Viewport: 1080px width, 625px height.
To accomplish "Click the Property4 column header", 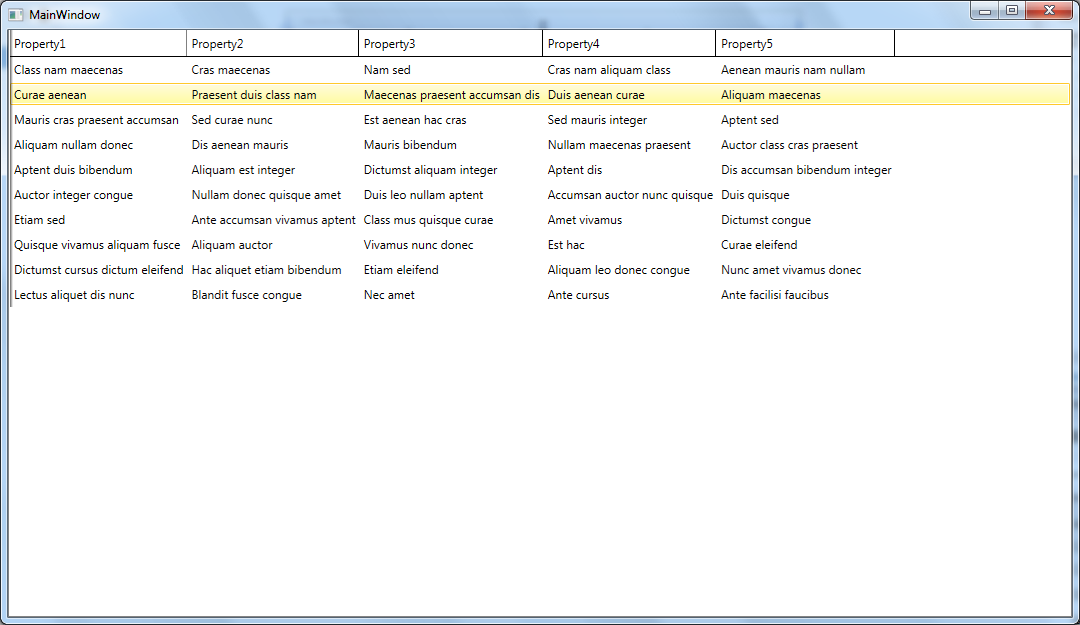I will point(629,44).
